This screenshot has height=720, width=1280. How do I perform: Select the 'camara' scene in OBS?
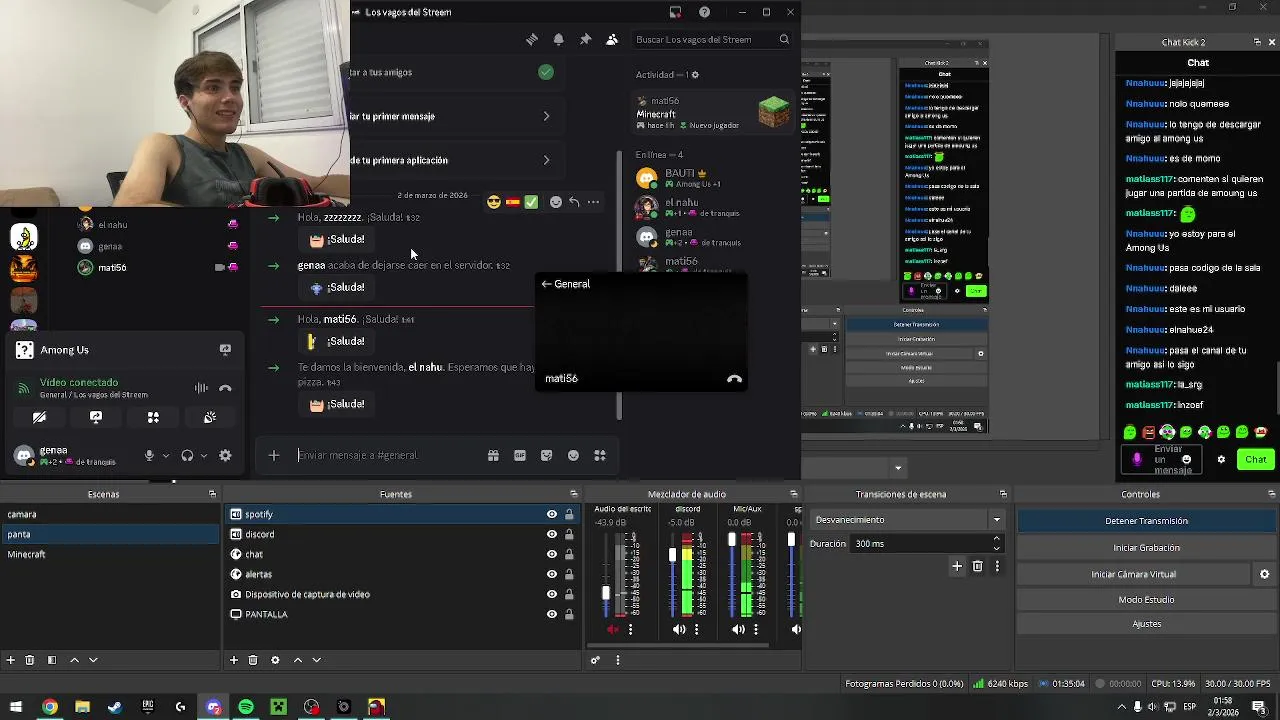(110, 514)
